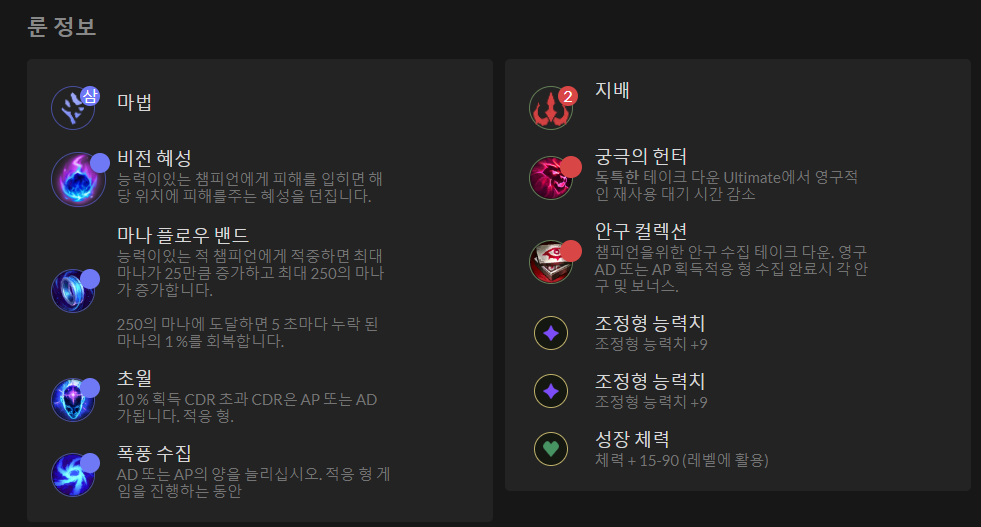Select the 궁극의 헌터 rune icon

551,178
